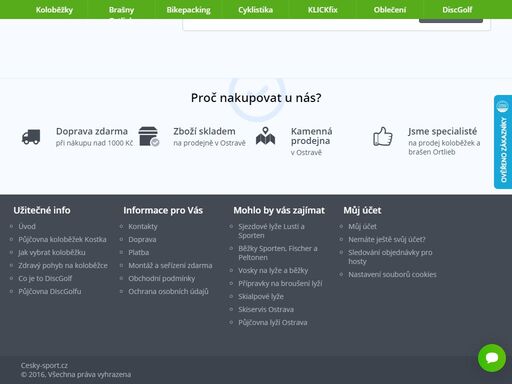Viewport: 512px width, 384px height.
Task: Click the stock box with checkmark icon
Action: tap(149, 136)
